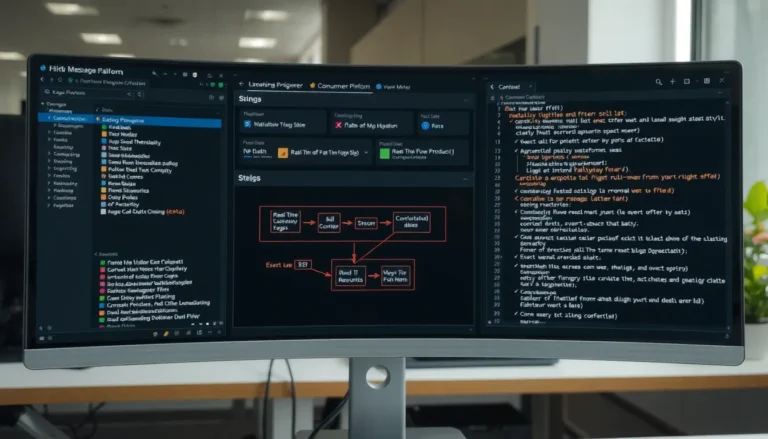768x439 pixels.
Task: Click the "9.EI" box beside "Exect lue" label
Action: [x=303, y=265]
